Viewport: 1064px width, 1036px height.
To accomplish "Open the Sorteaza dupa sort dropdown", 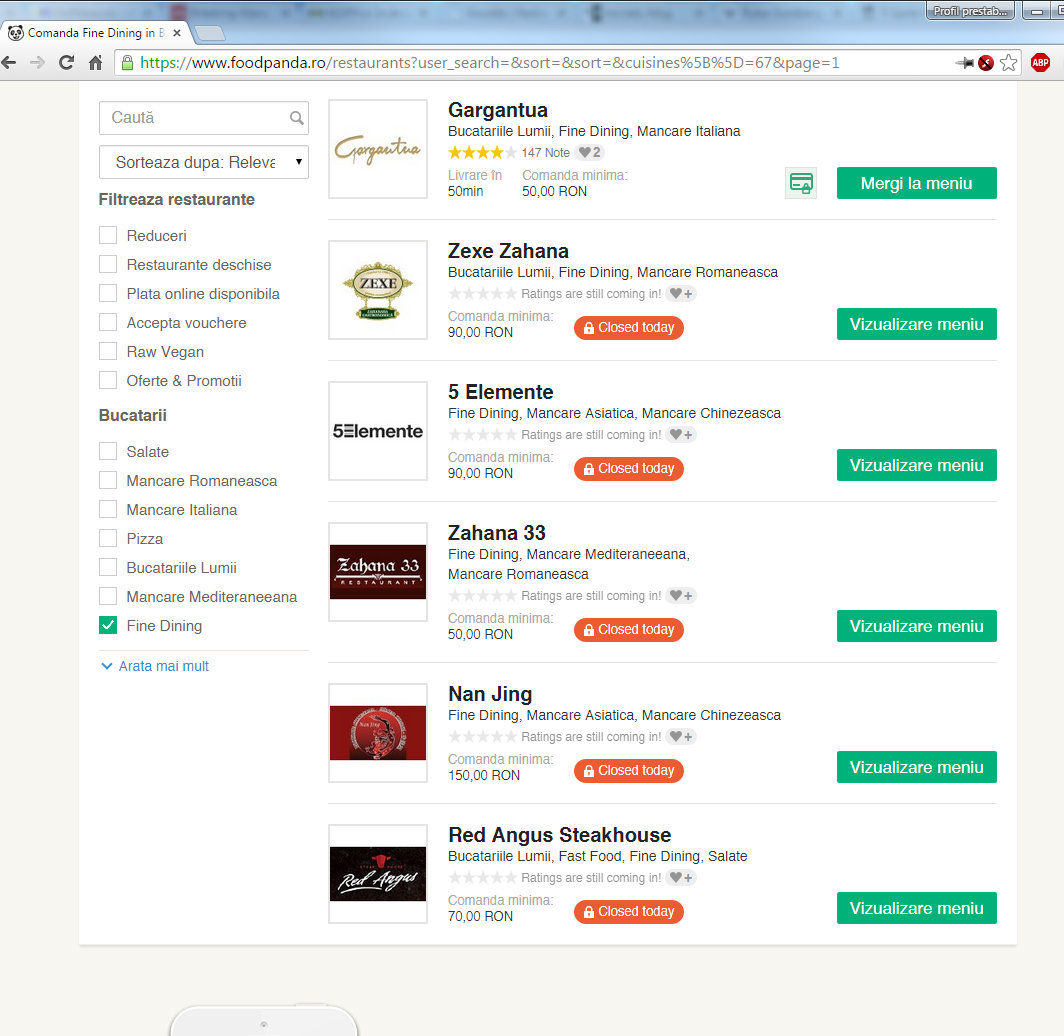I will coord(204,162).
